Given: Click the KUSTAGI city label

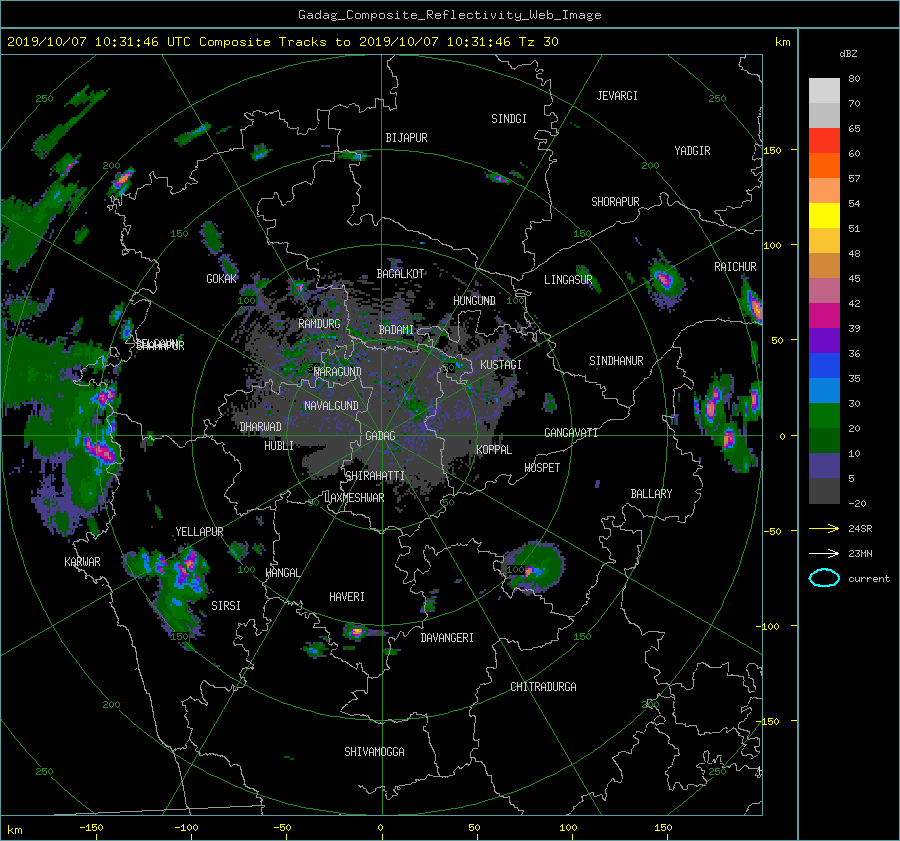Looking at the screenshot, I should pyautogui.click(x=501, y=365).
